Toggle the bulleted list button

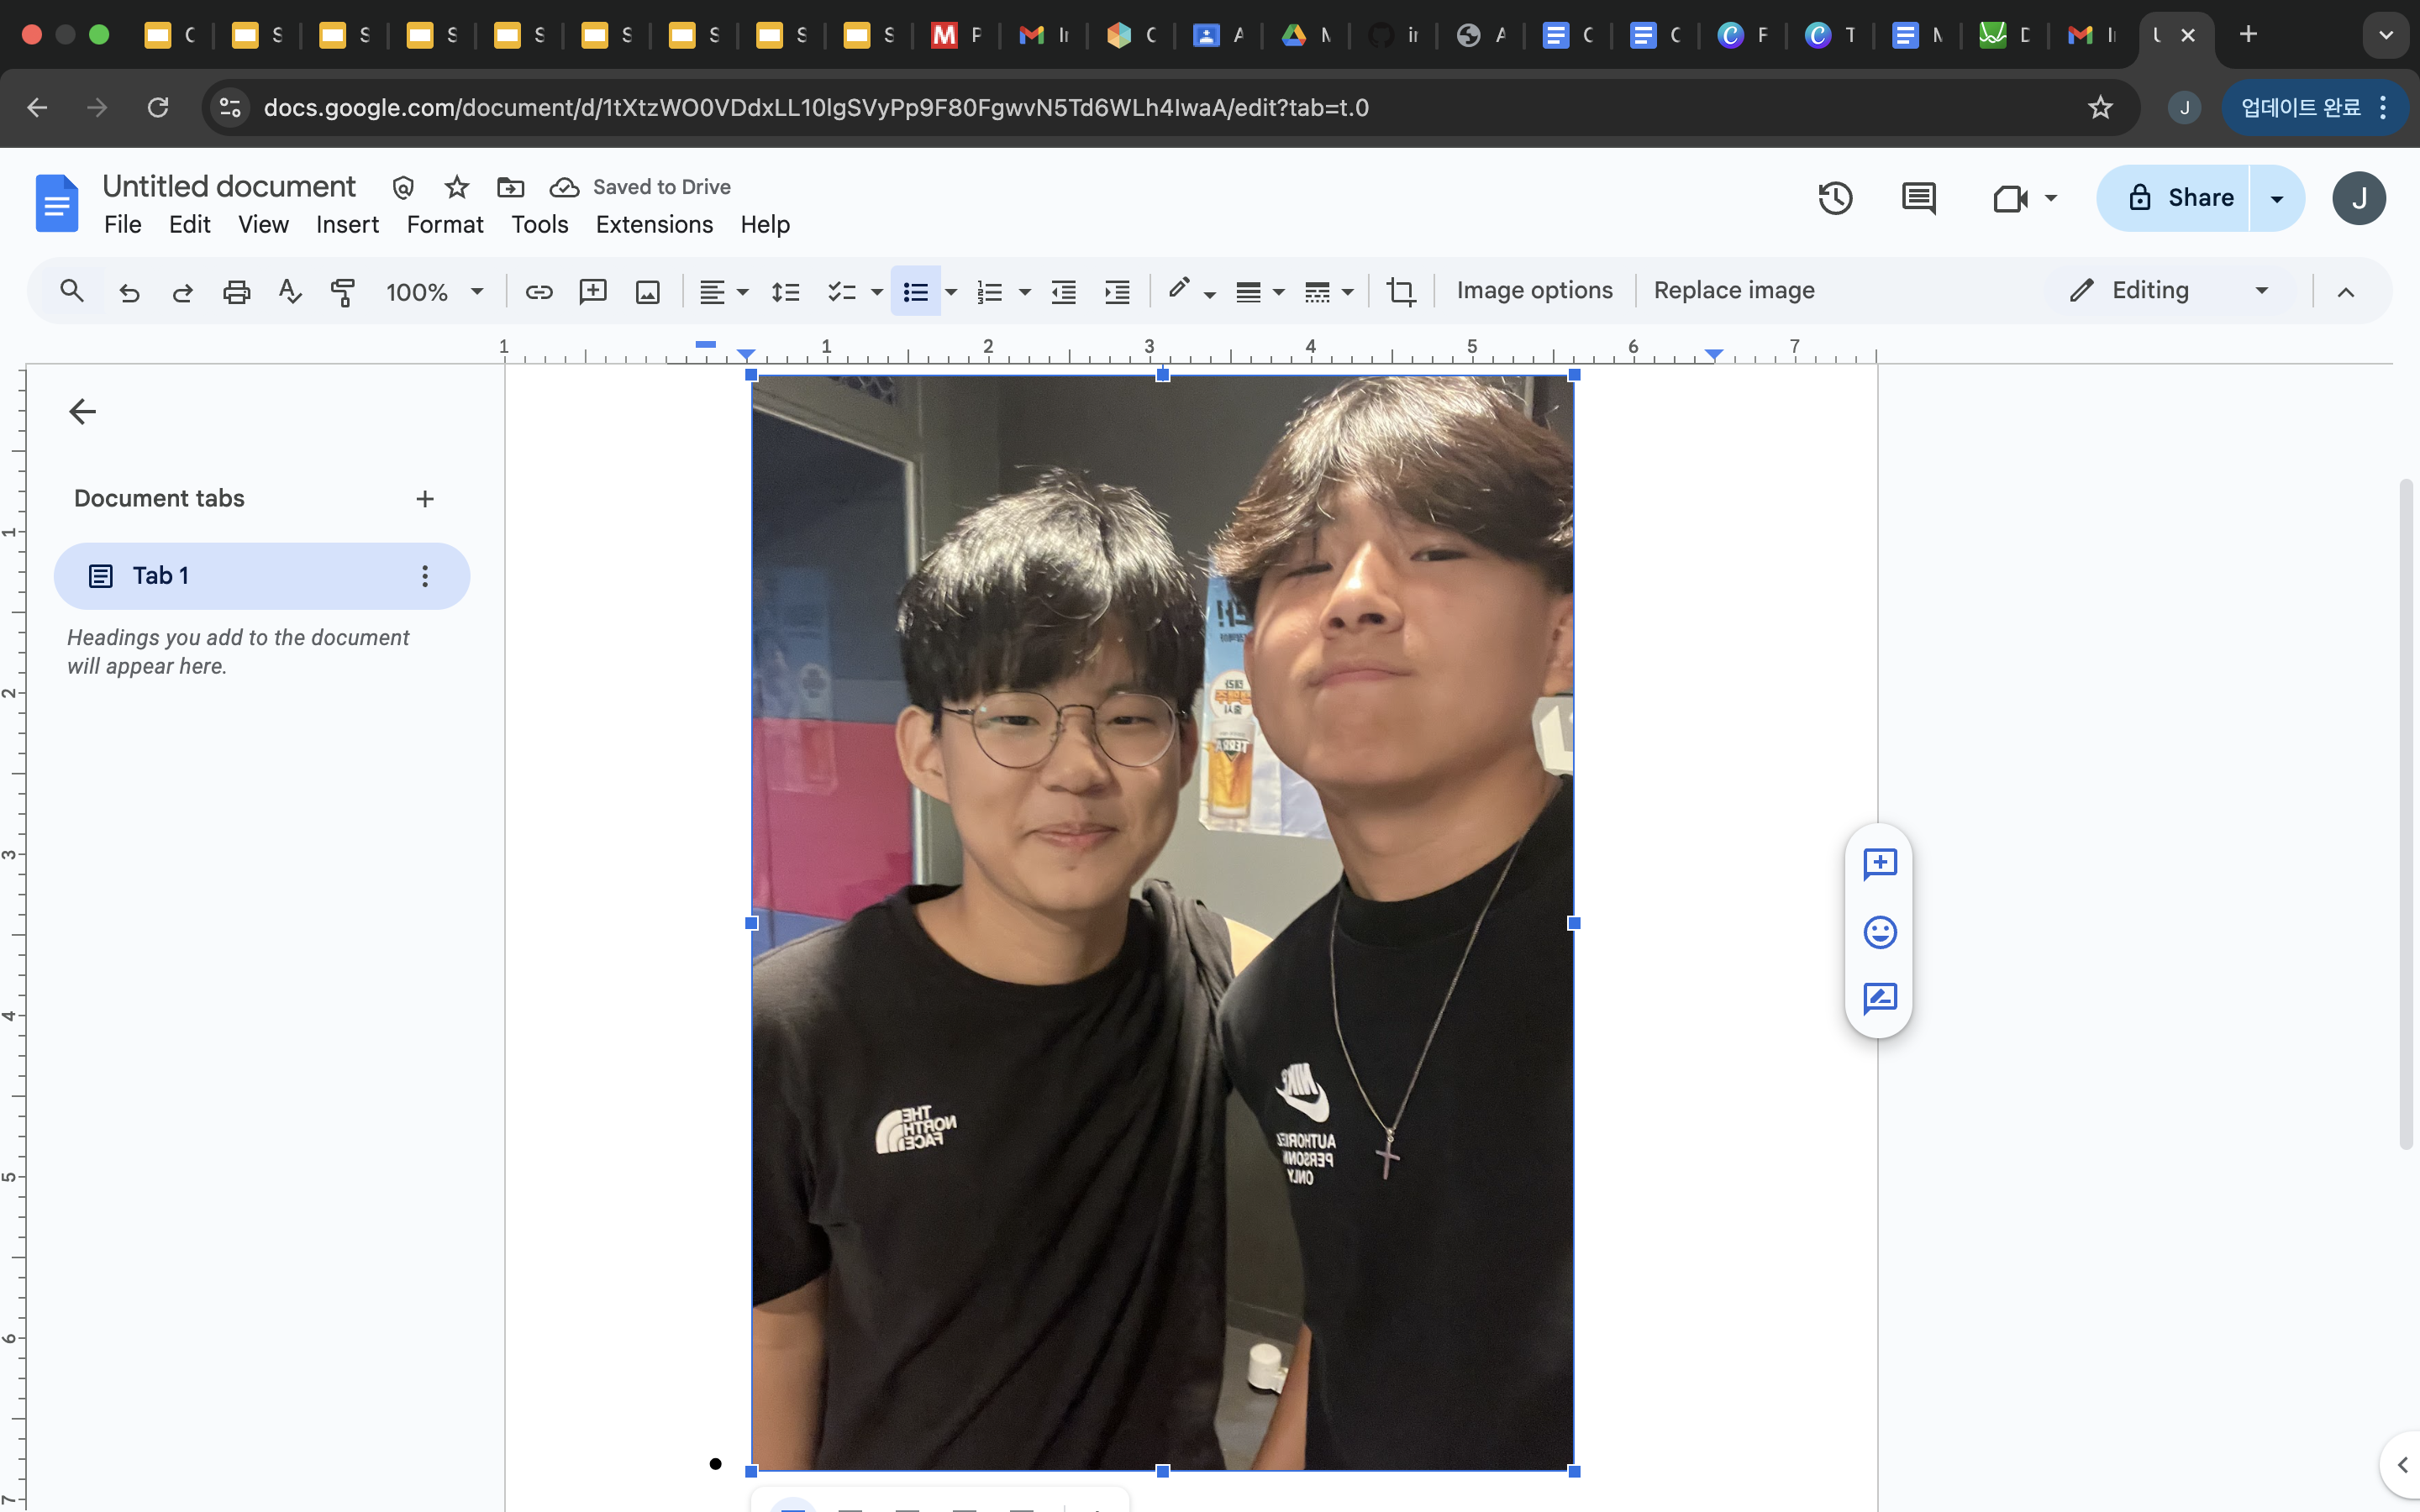click(915, 291)
